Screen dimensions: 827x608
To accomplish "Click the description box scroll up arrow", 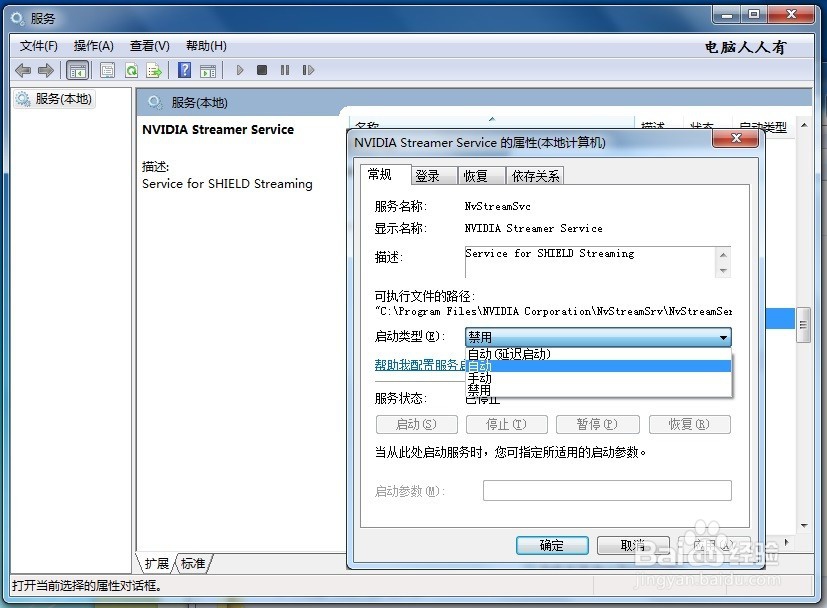I will coord(724,255).
